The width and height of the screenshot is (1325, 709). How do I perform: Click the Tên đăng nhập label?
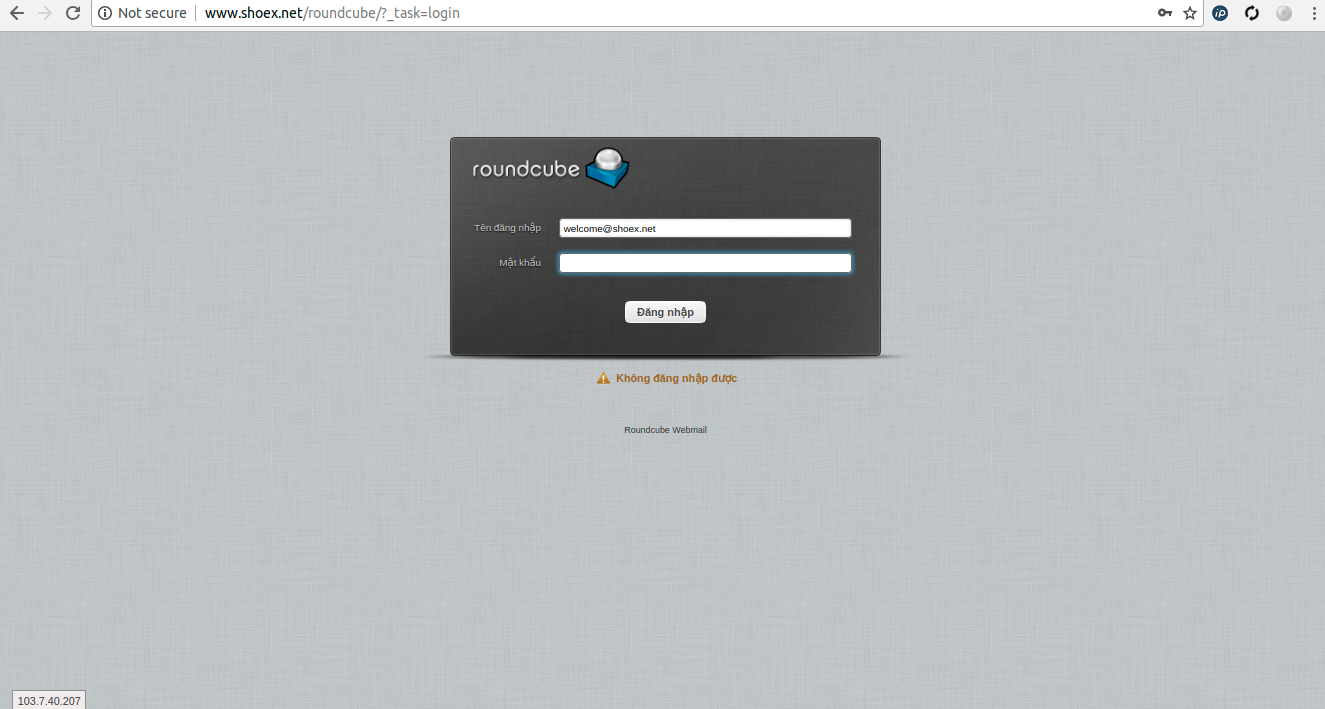[507, 228]
